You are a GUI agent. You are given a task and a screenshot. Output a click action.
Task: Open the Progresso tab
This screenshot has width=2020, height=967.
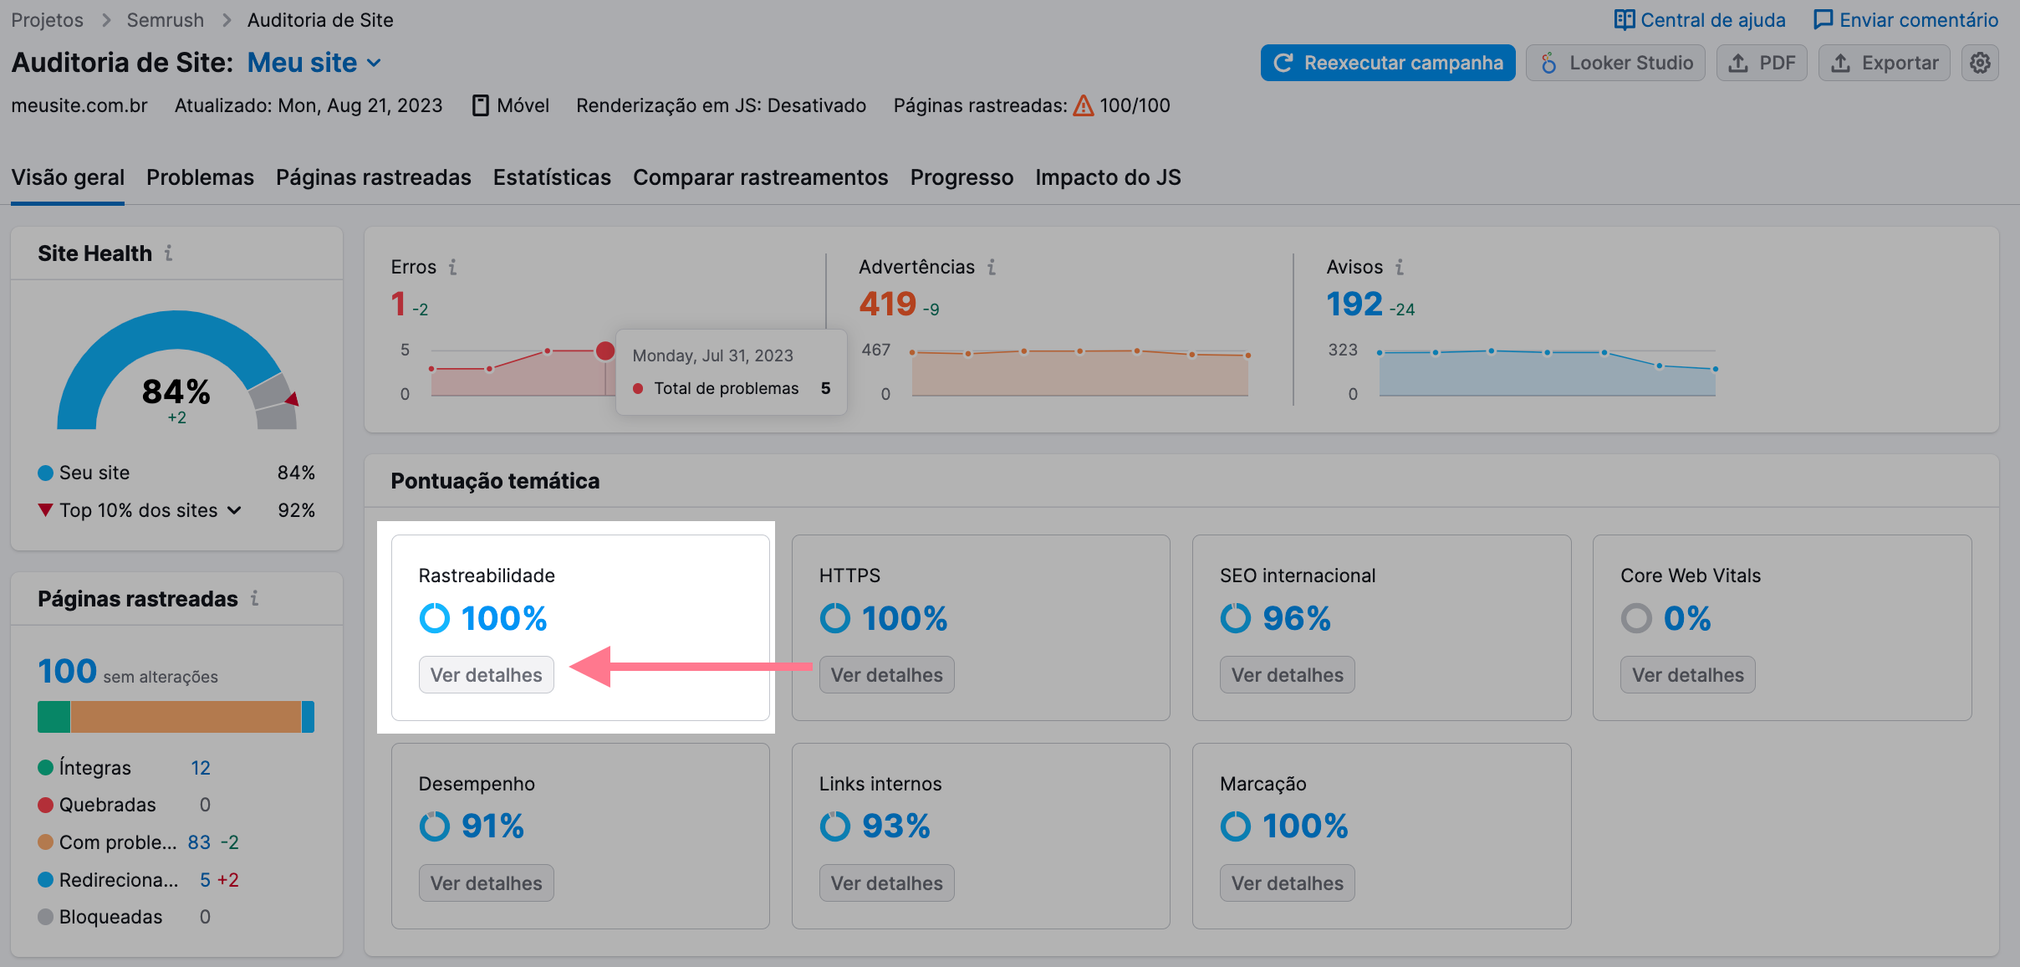click(962, 178)
